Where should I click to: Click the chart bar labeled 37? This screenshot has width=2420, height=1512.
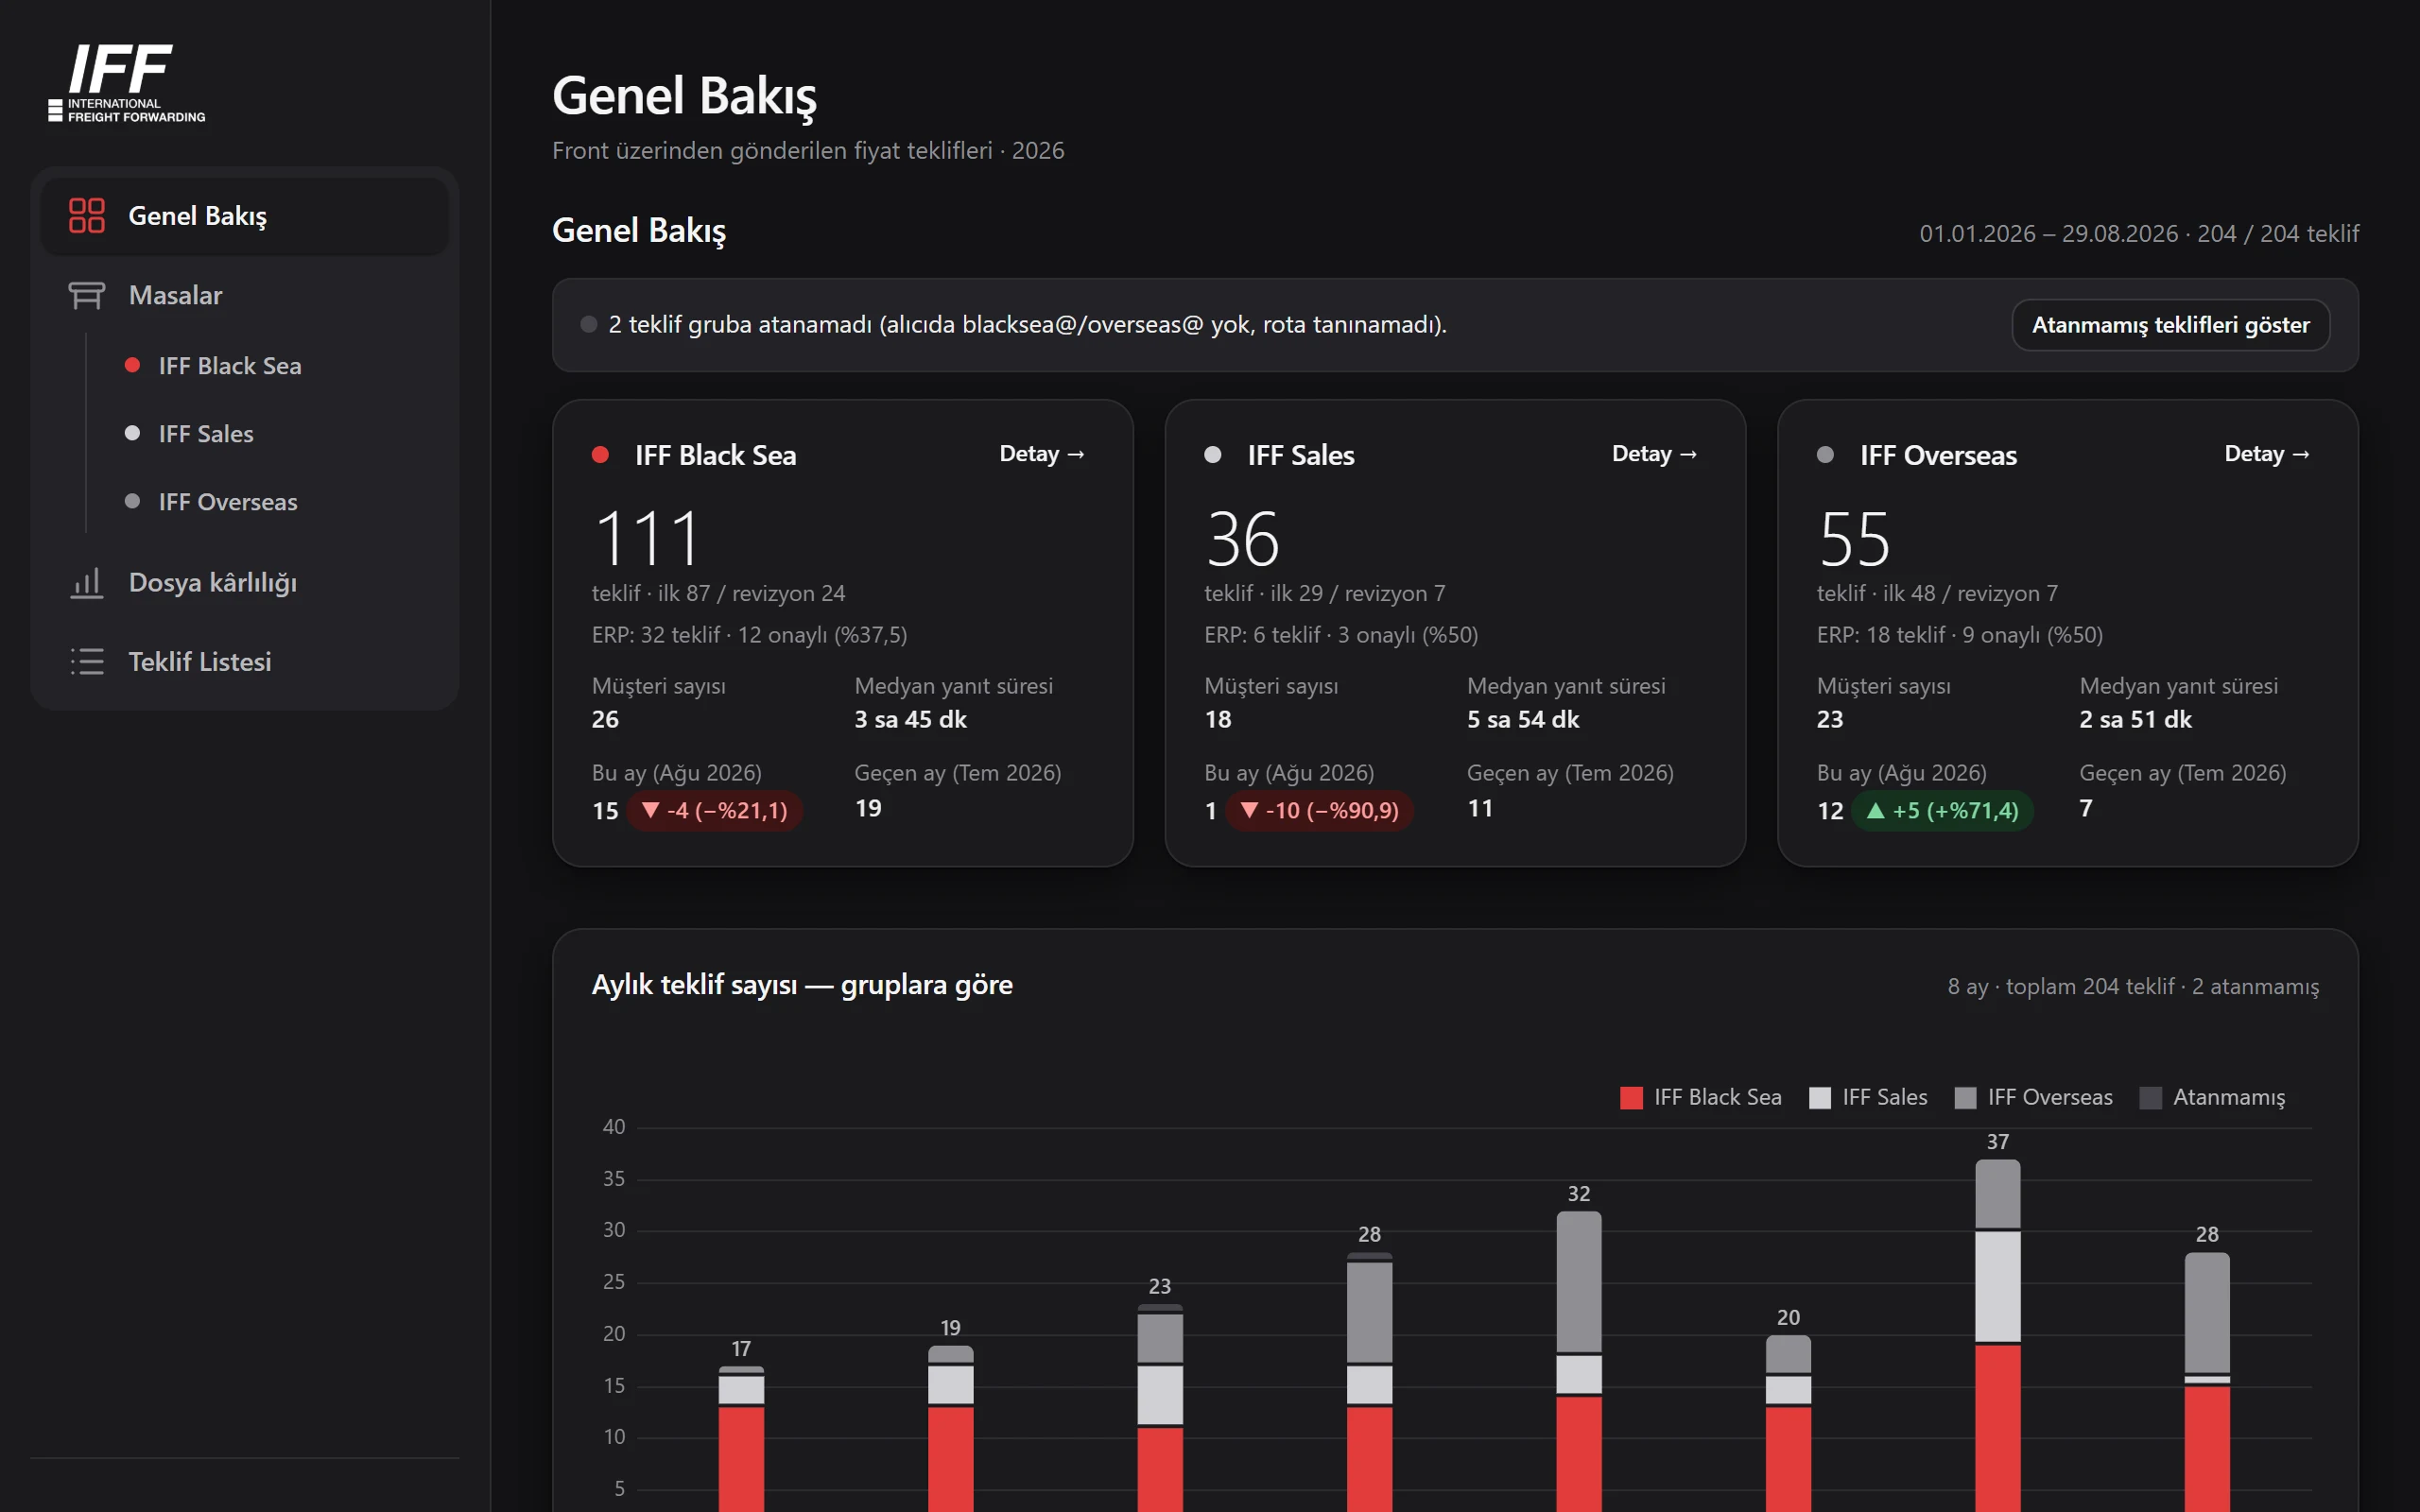click(x=1998, y=1335)
